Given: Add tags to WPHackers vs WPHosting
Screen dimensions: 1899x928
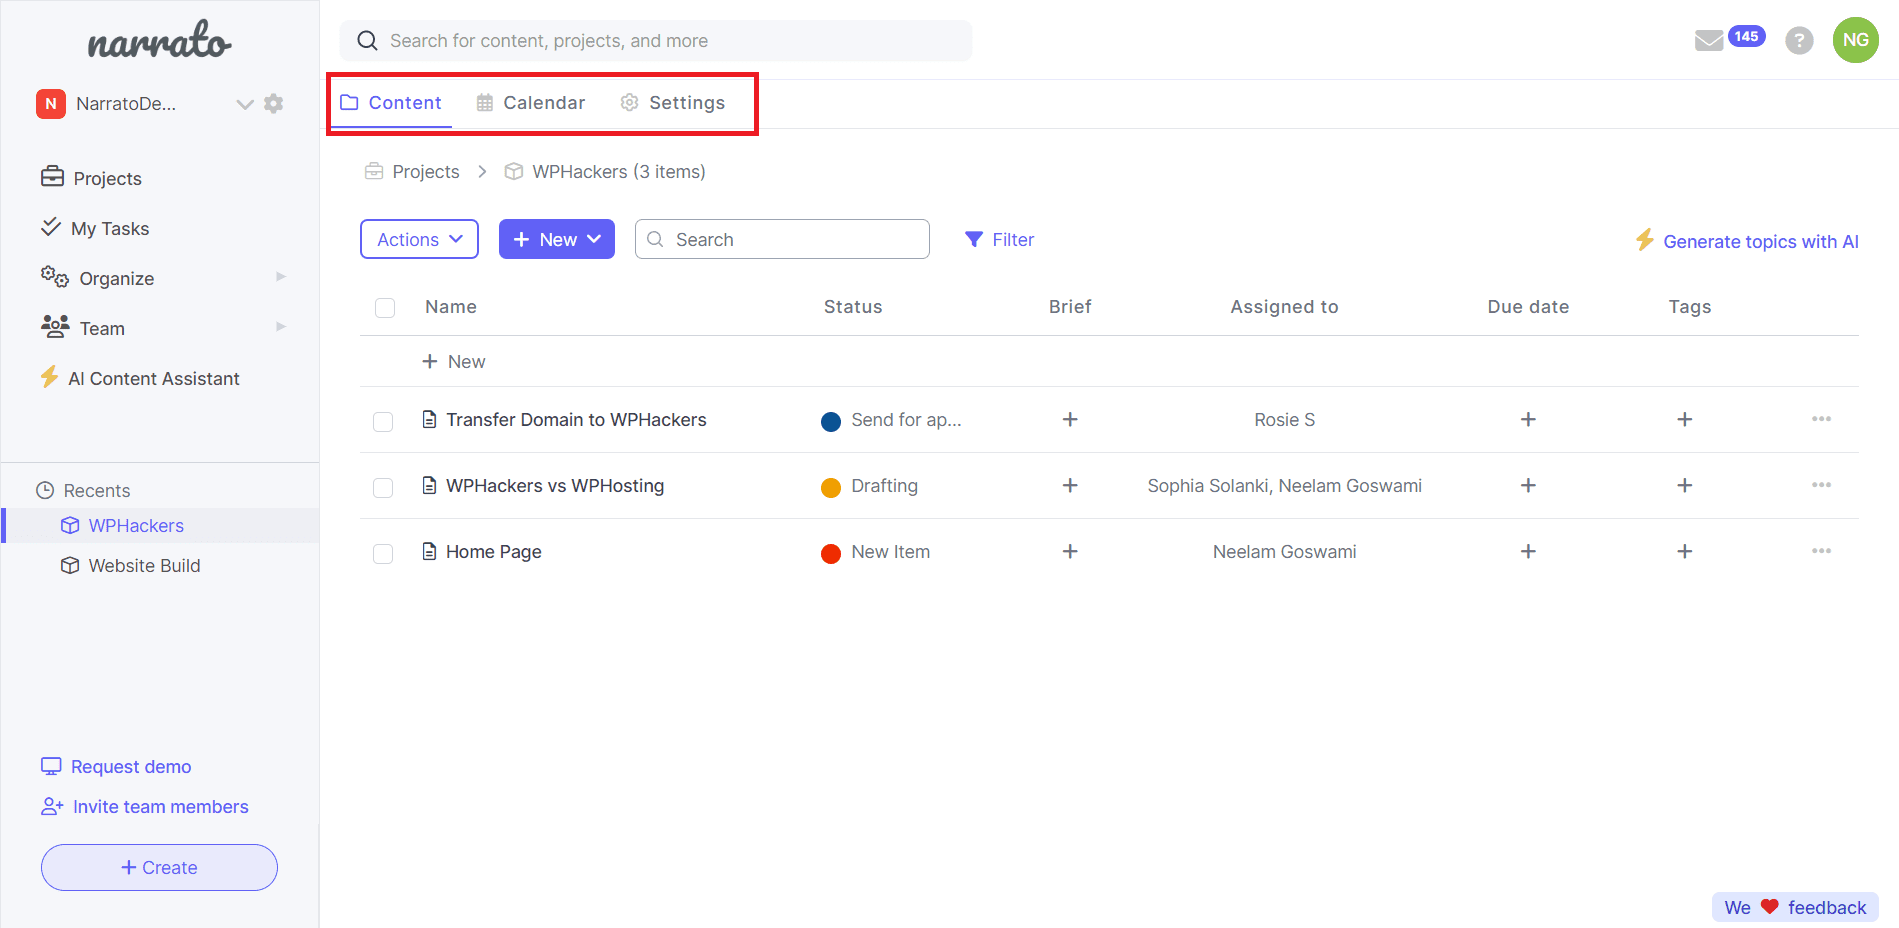Looking at the screenshot, I should [x=1684, y=486].
